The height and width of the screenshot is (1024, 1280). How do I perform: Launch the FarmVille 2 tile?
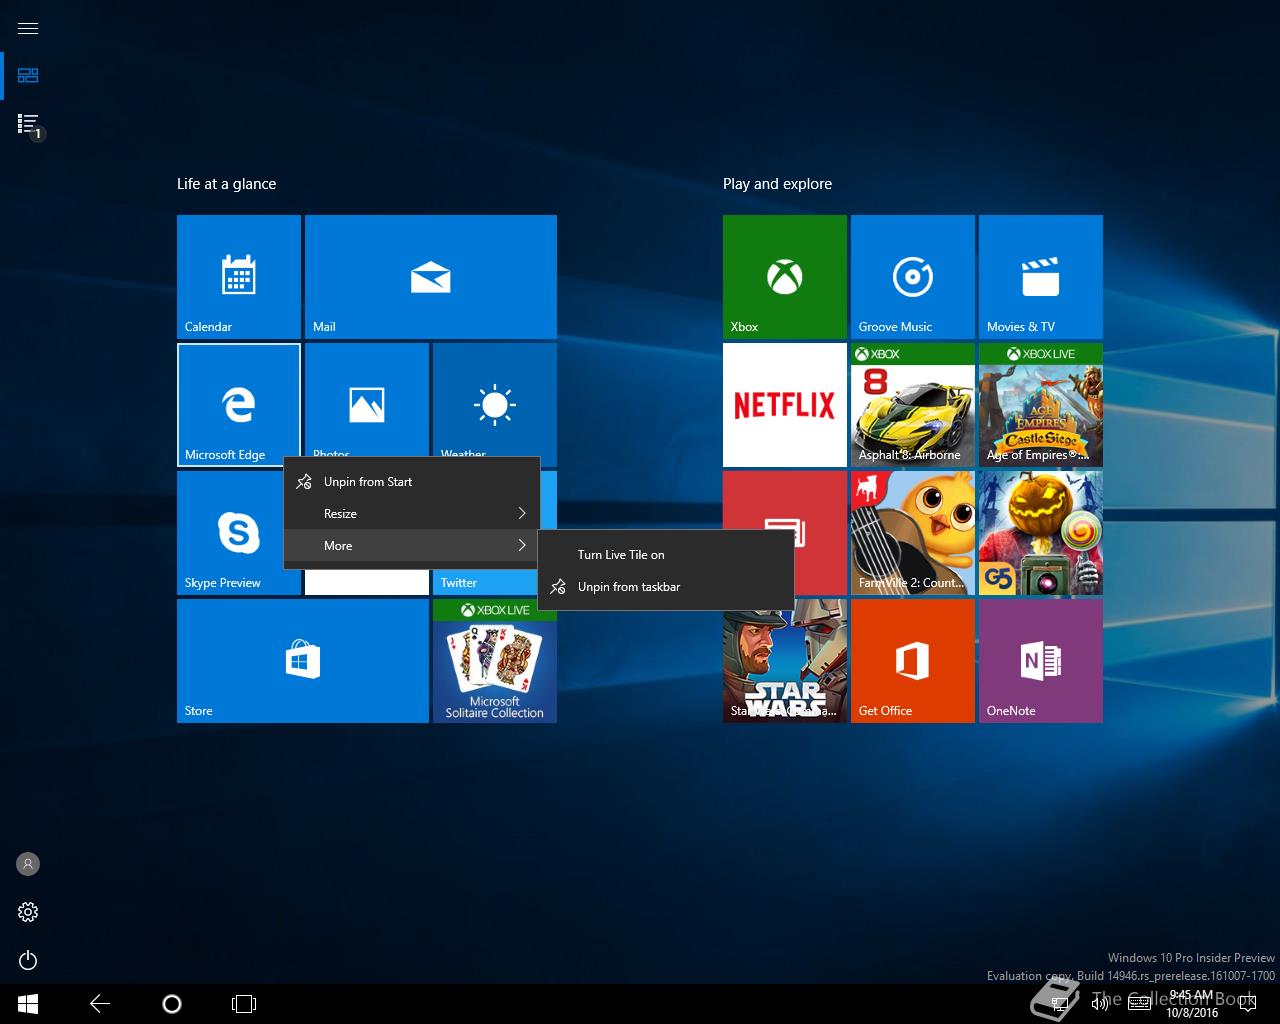pos(913,533)
